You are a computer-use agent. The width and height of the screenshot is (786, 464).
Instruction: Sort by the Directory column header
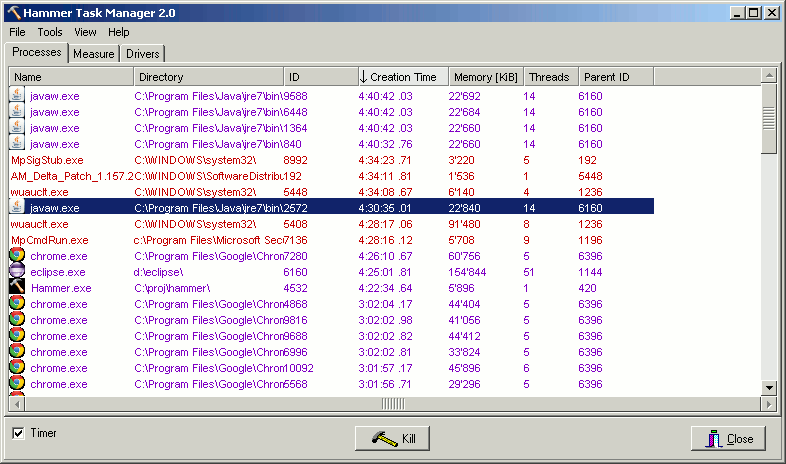[x=209, y=77]
